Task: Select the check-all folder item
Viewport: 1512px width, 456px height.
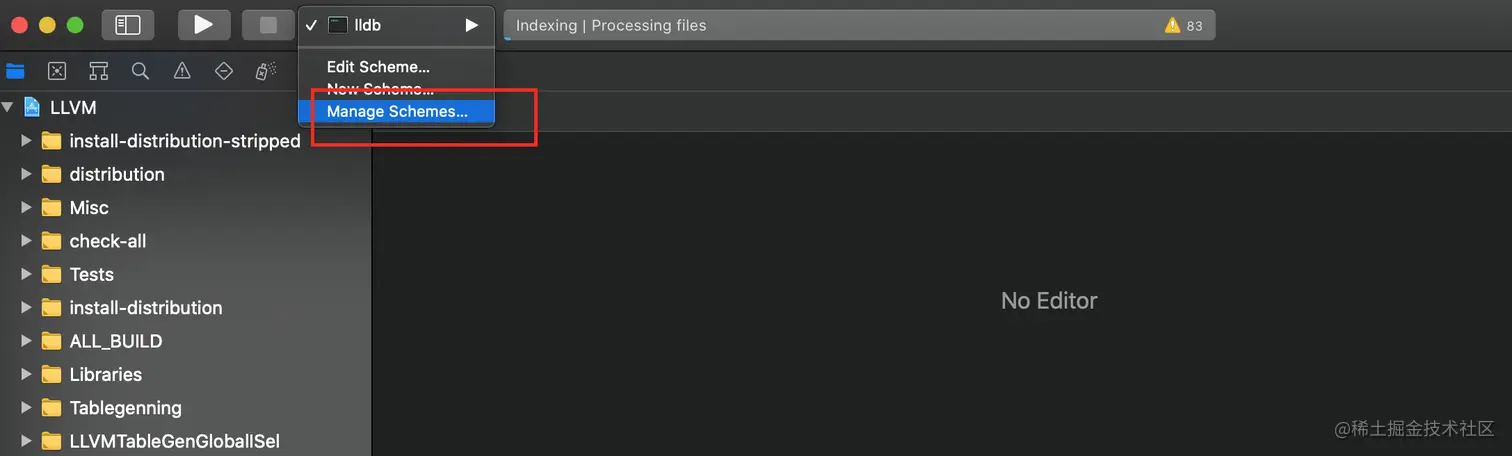Action: [x=108, y=241]
